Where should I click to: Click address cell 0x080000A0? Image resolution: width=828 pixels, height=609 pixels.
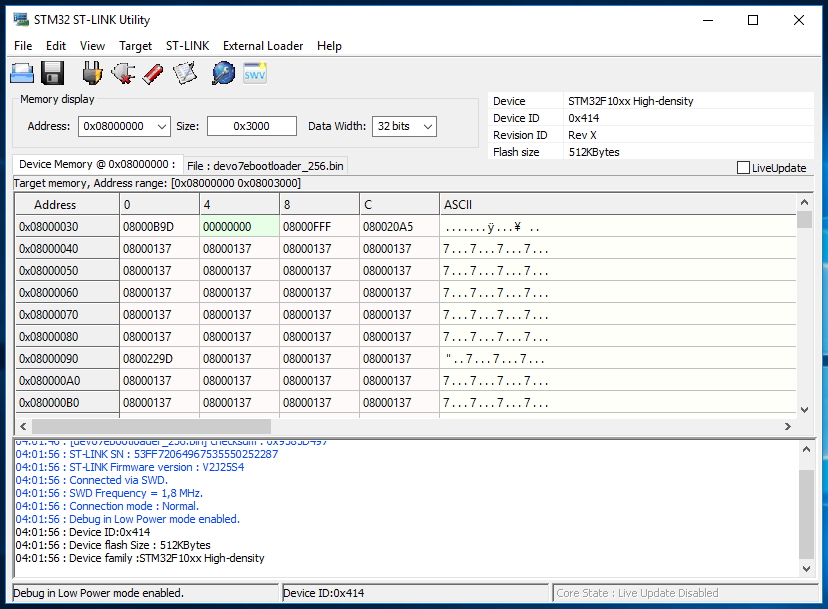67,381
